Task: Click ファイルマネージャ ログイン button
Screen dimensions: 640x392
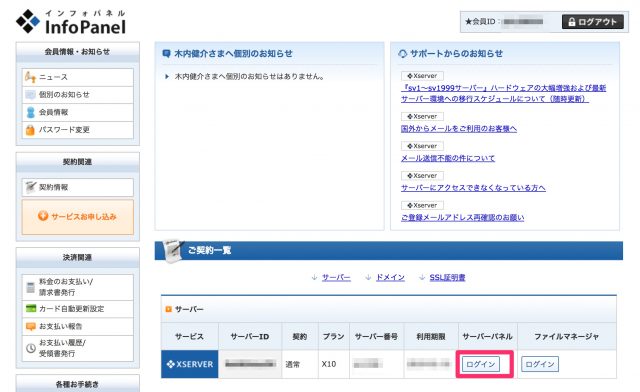Action: pos(540,364)
